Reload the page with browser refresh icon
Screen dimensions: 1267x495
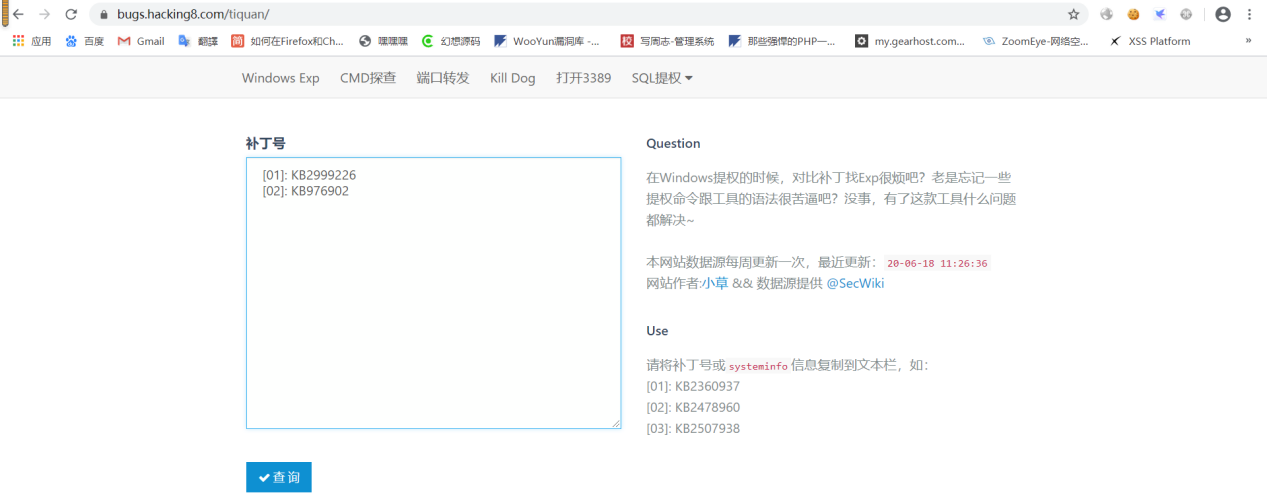(x=70, y=14)
